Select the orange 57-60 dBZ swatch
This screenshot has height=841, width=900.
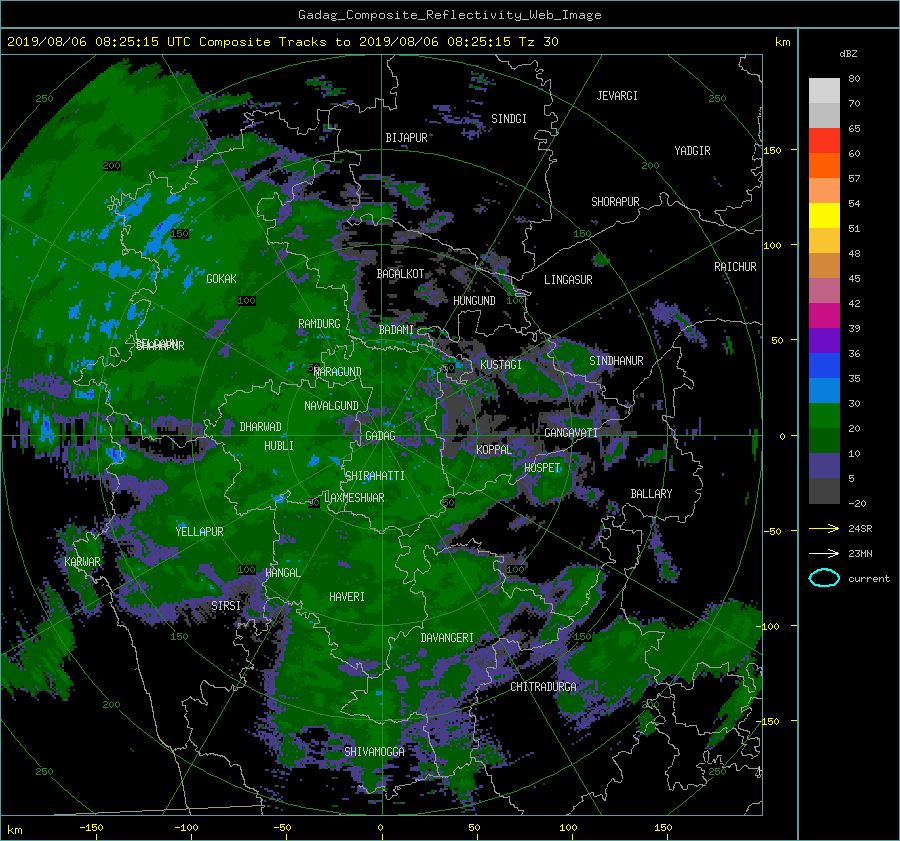point(824,166)
